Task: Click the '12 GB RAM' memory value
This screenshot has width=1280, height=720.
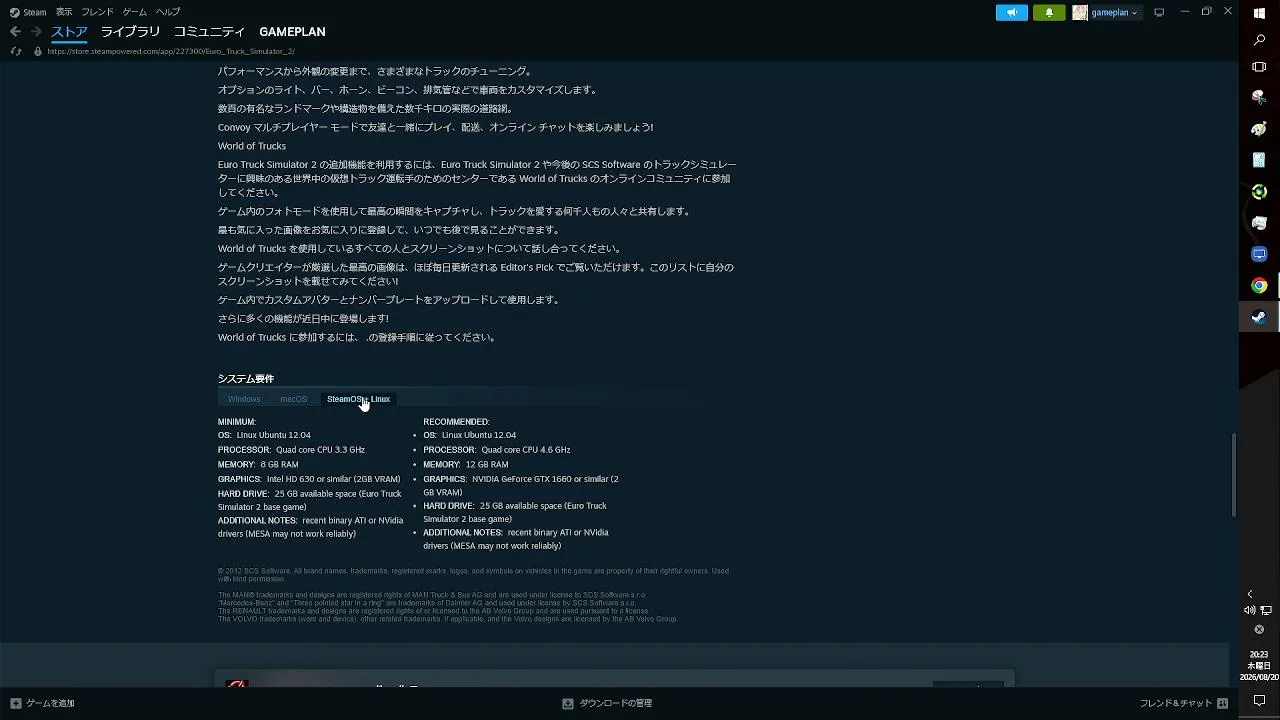Action: tap(487, 465)
